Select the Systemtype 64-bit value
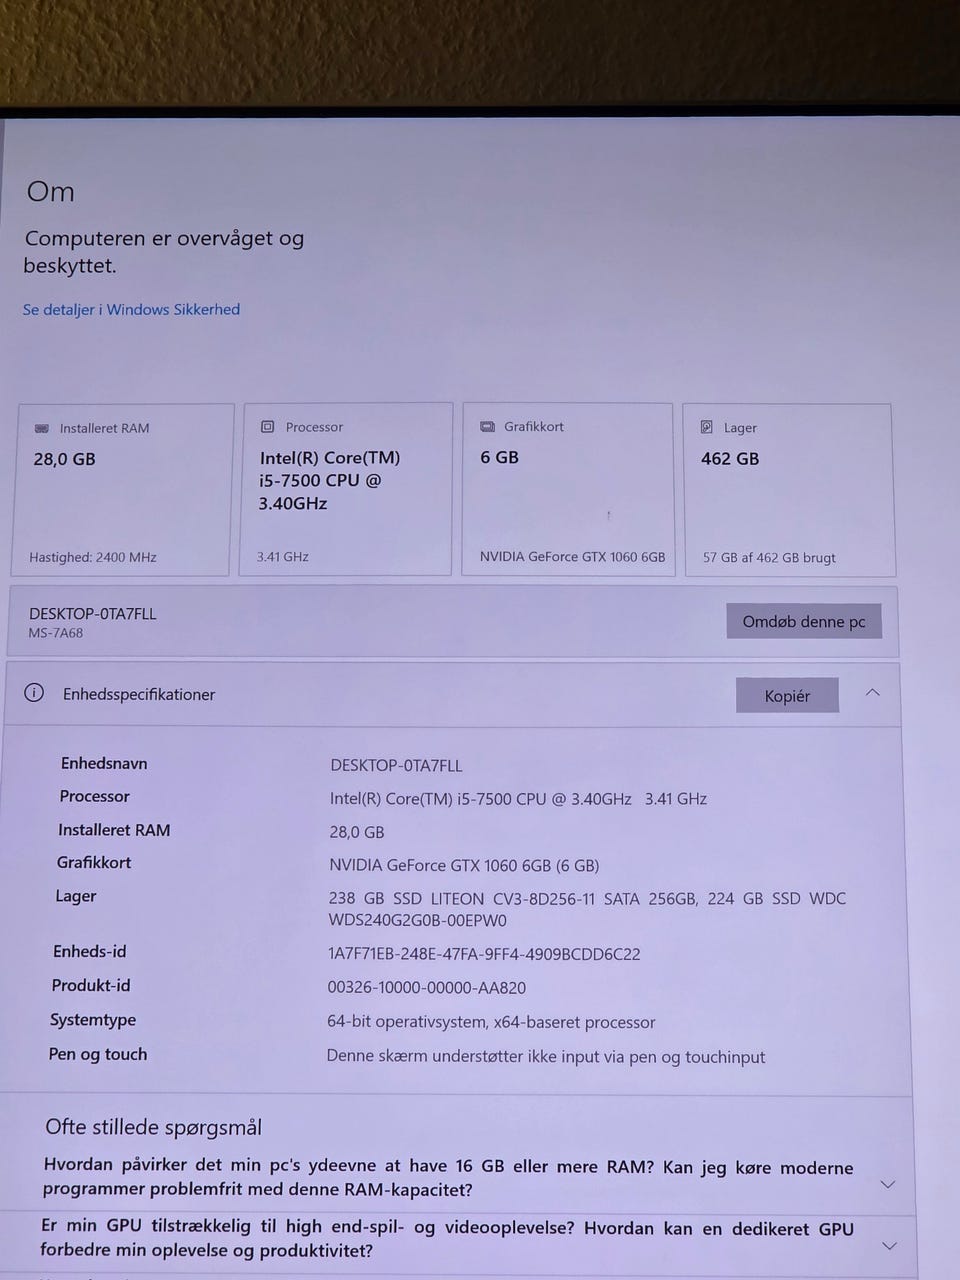This screenshot has width=960, height=1280. [x=491, y=1022]
